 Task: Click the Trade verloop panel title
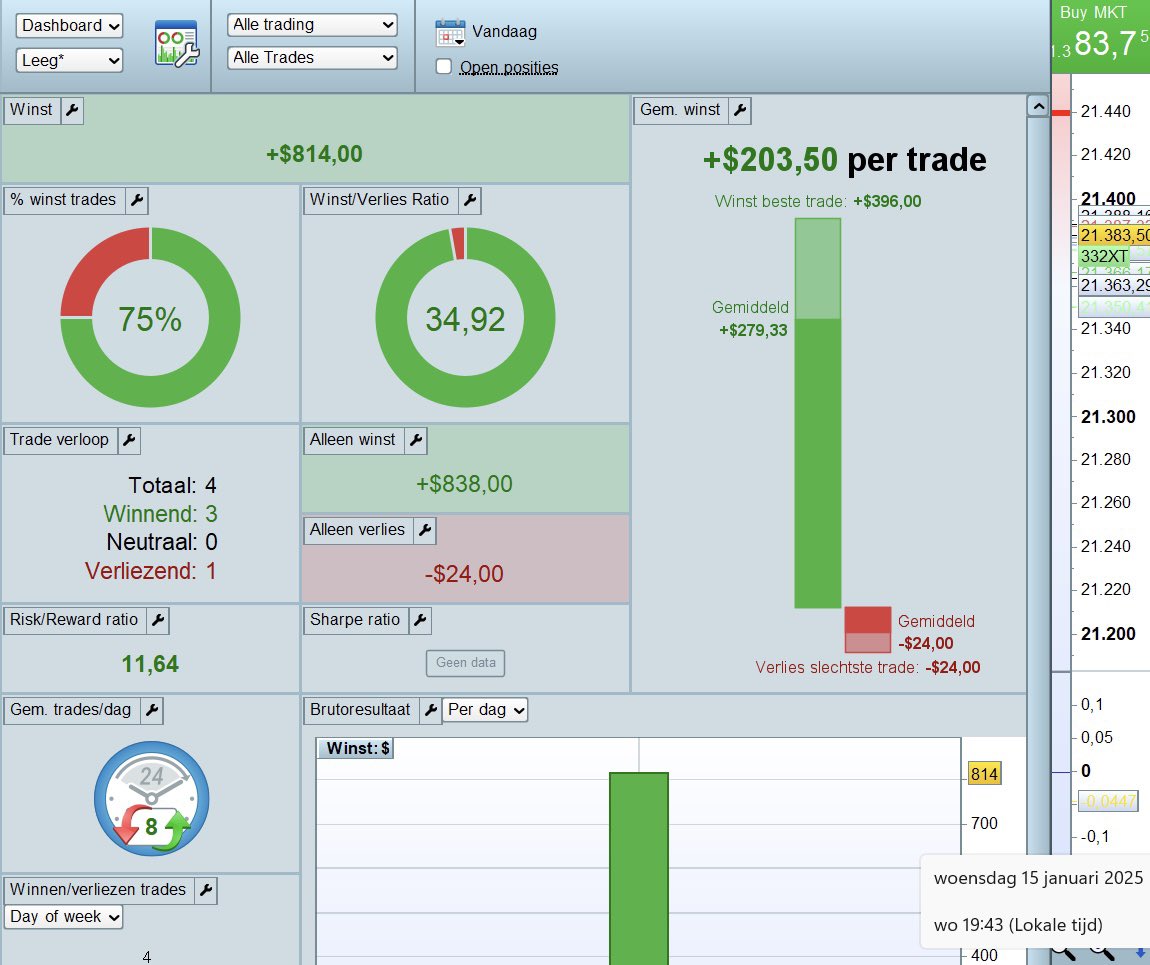(59, 440)
